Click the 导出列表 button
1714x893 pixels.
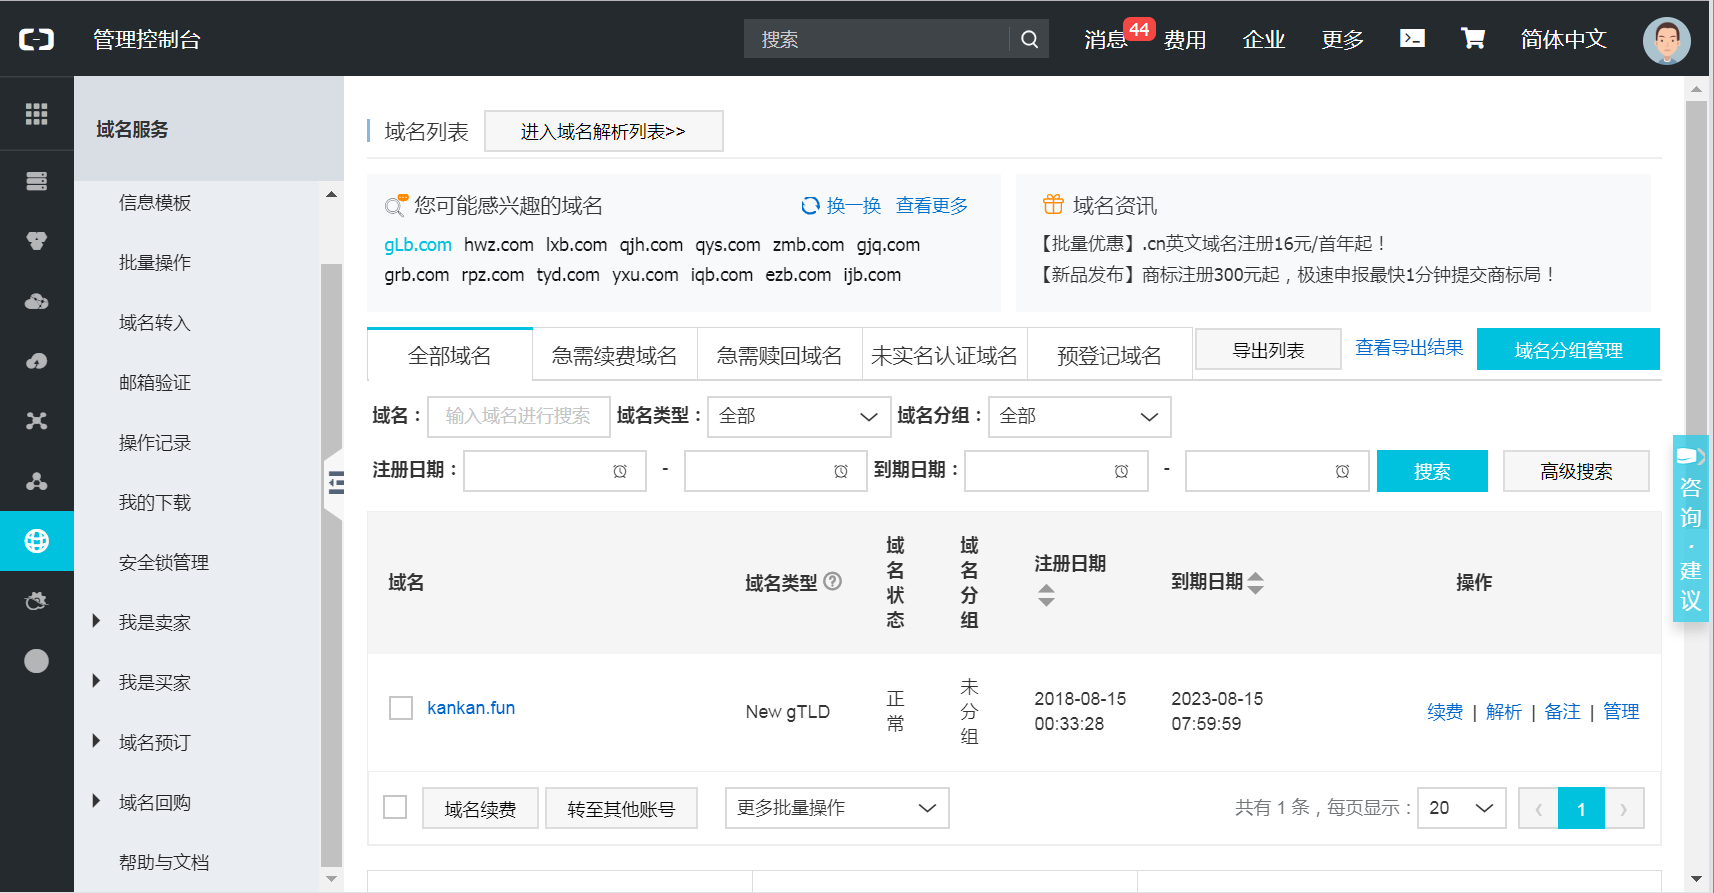tap(1268, 350)
